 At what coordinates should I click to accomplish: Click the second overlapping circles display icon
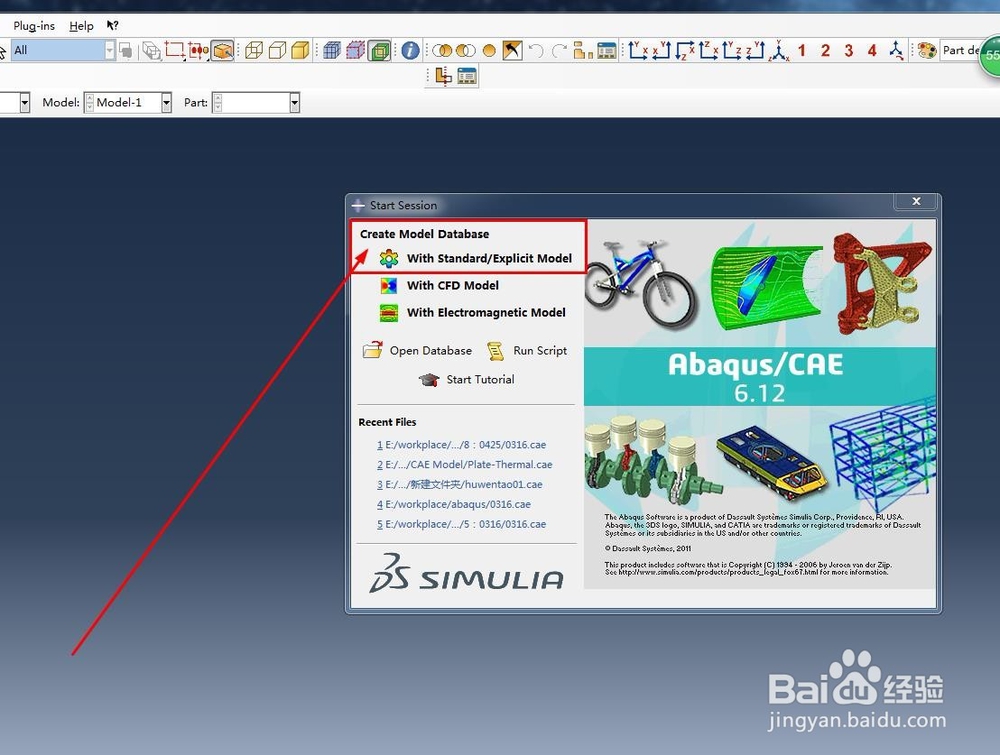tap(466, 50)
